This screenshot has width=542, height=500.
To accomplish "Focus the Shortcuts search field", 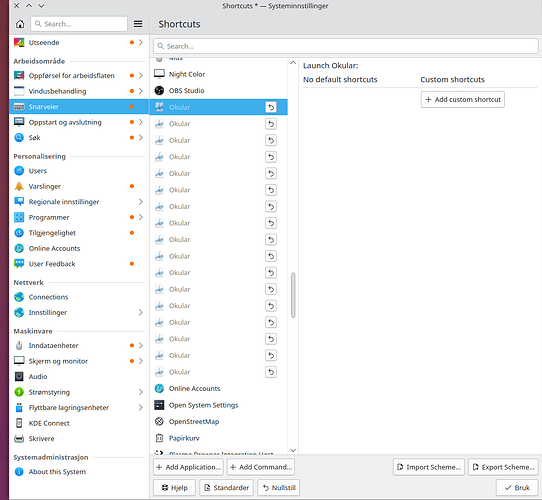I will click(x=346, y=46).
